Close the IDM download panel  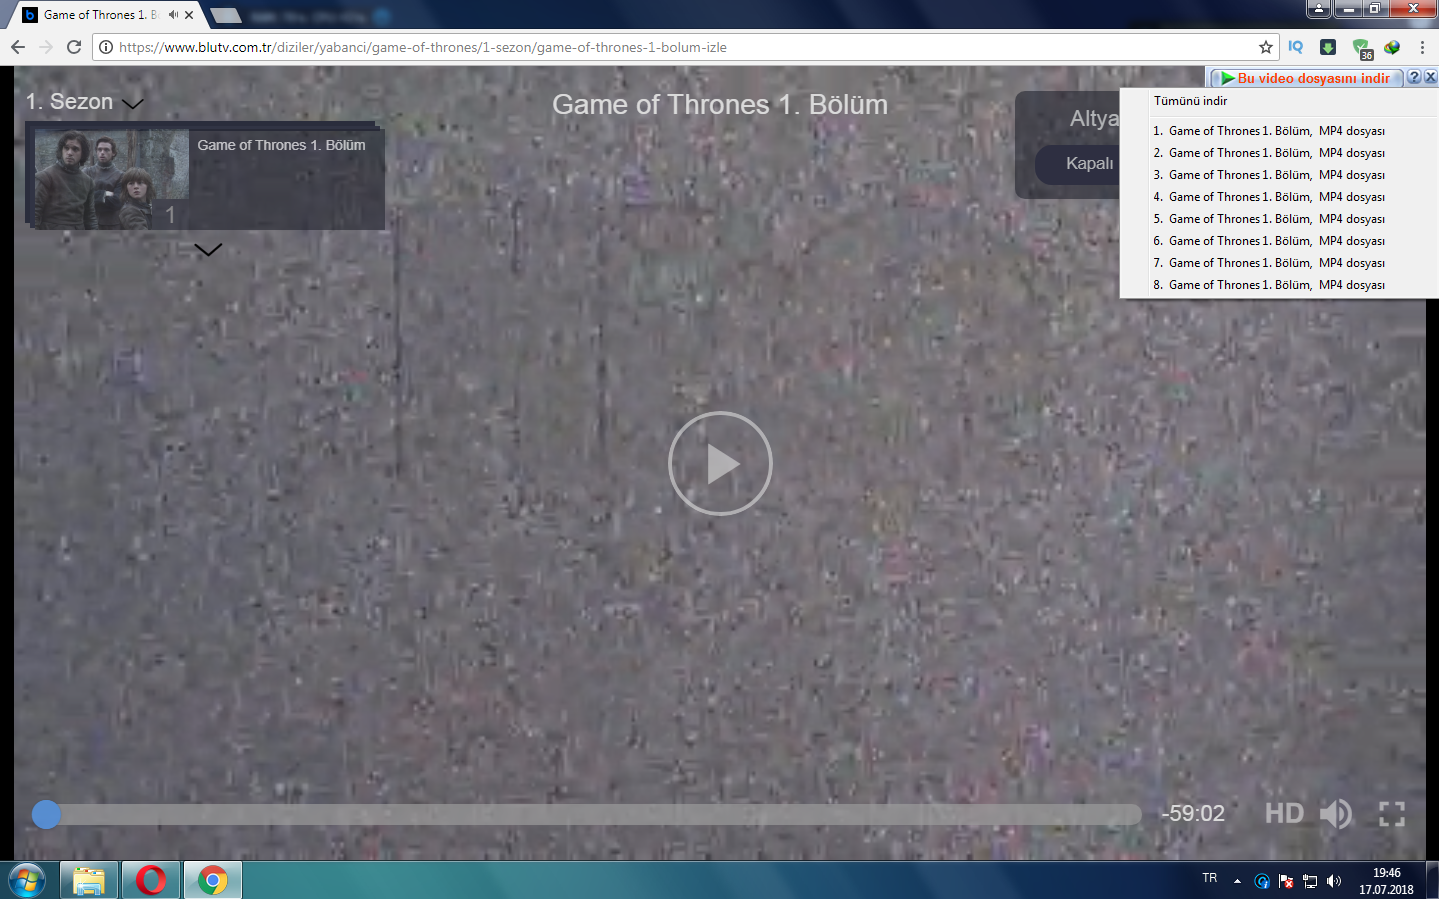1430,77
